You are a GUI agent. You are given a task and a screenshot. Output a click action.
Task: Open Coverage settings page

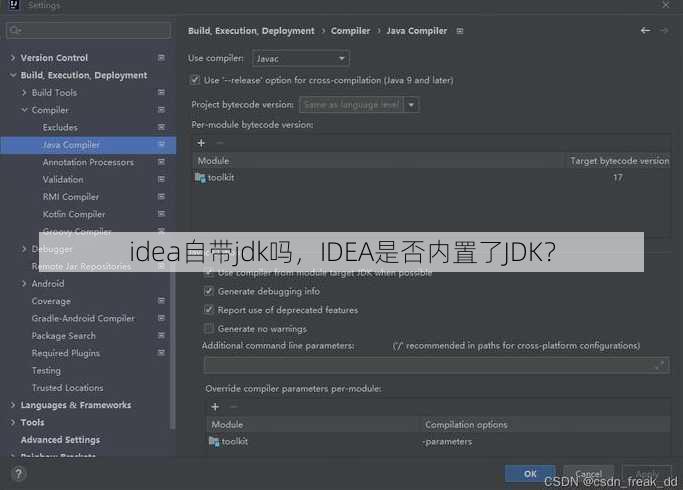pyautogui.click(x=51, y=301)
